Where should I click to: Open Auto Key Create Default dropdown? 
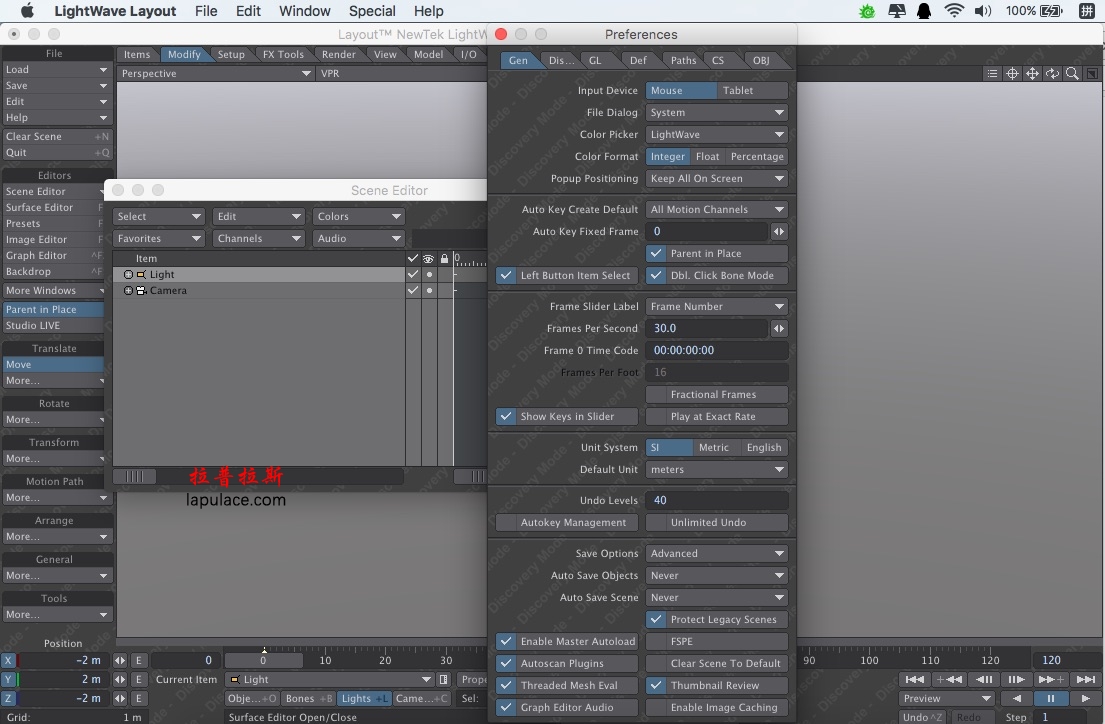[x=717, y=209]
